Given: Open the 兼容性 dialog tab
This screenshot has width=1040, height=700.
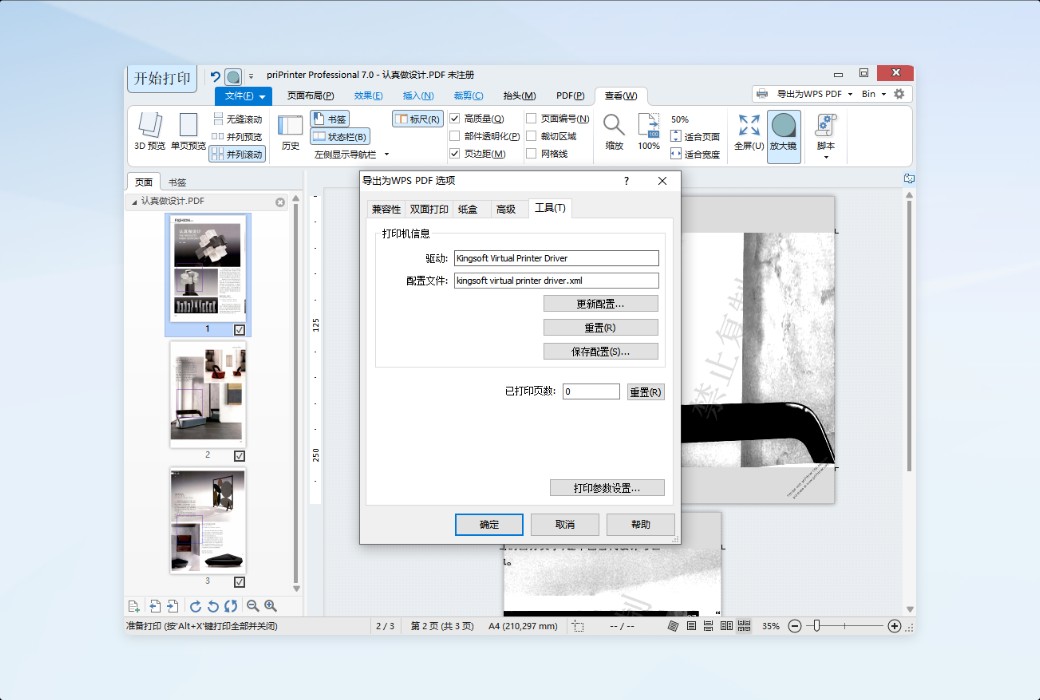Looking at the screenshot, I should click(x=386, y=209).
